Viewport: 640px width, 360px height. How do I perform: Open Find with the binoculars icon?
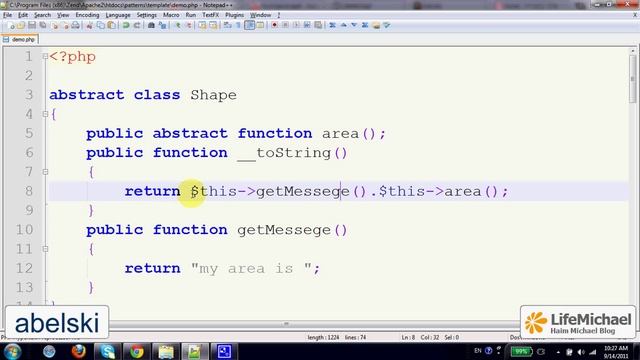pos(151,25)
